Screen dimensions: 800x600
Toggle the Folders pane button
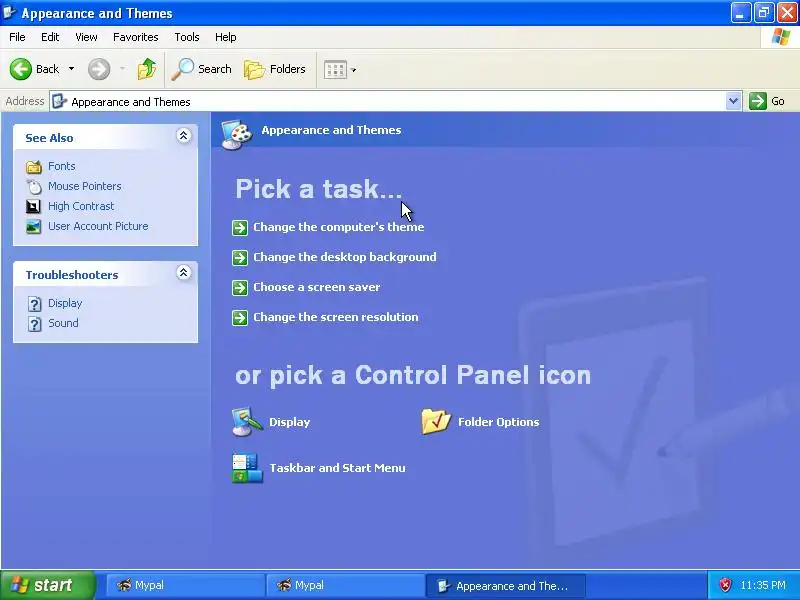(275, 69)
